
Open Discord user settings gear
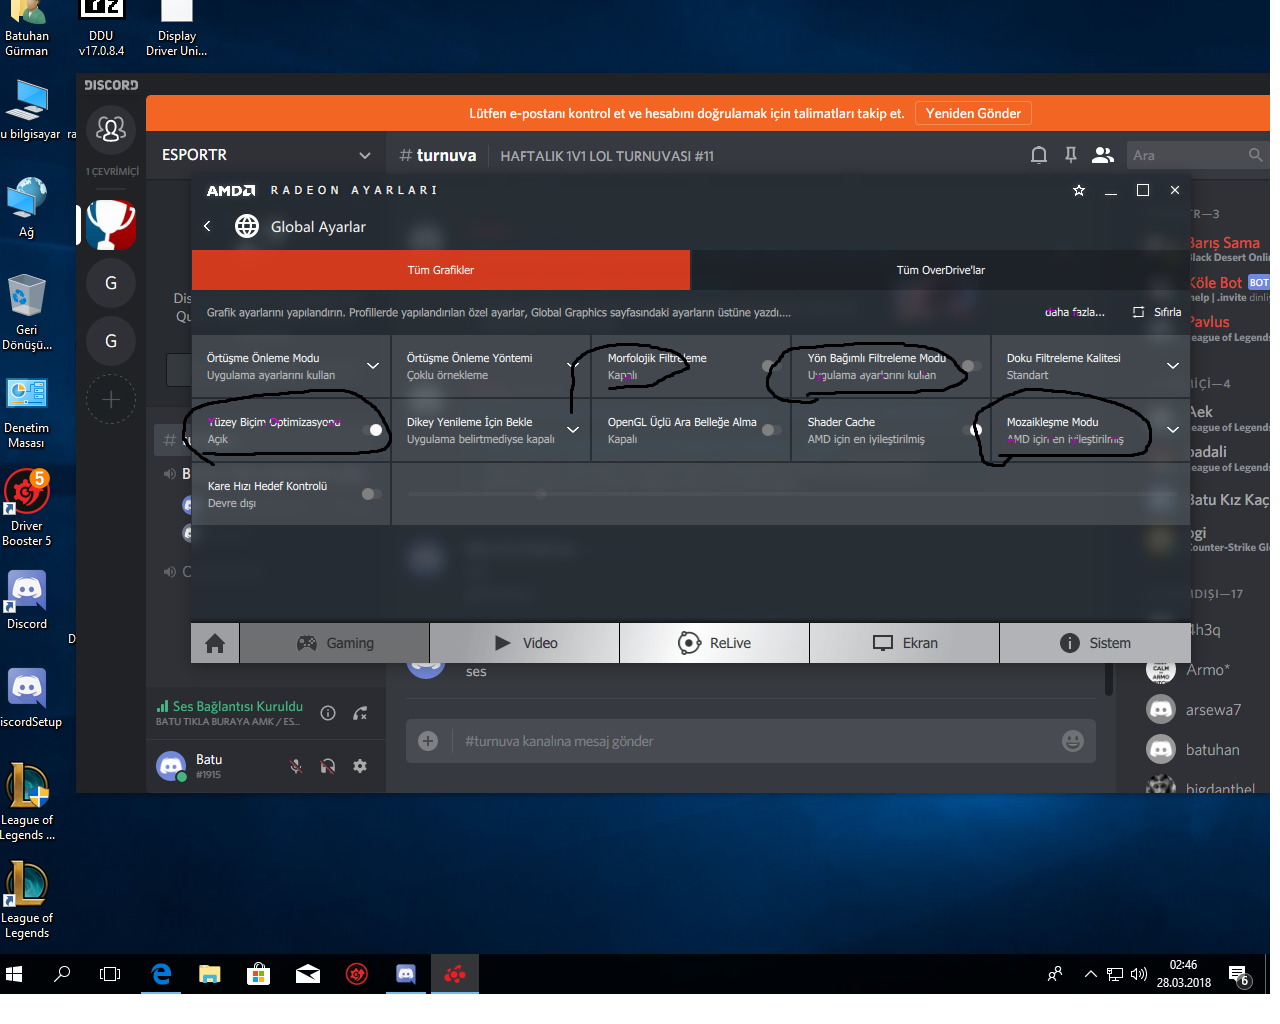pos(360,766)
